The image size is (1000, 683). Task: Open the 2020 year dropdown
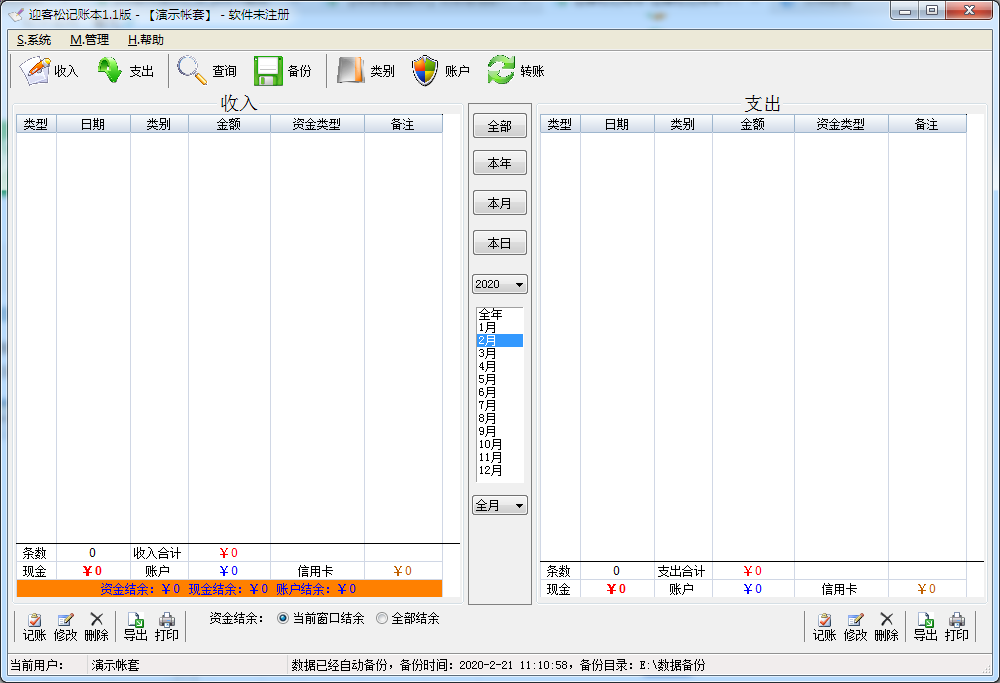click(500, 284)
